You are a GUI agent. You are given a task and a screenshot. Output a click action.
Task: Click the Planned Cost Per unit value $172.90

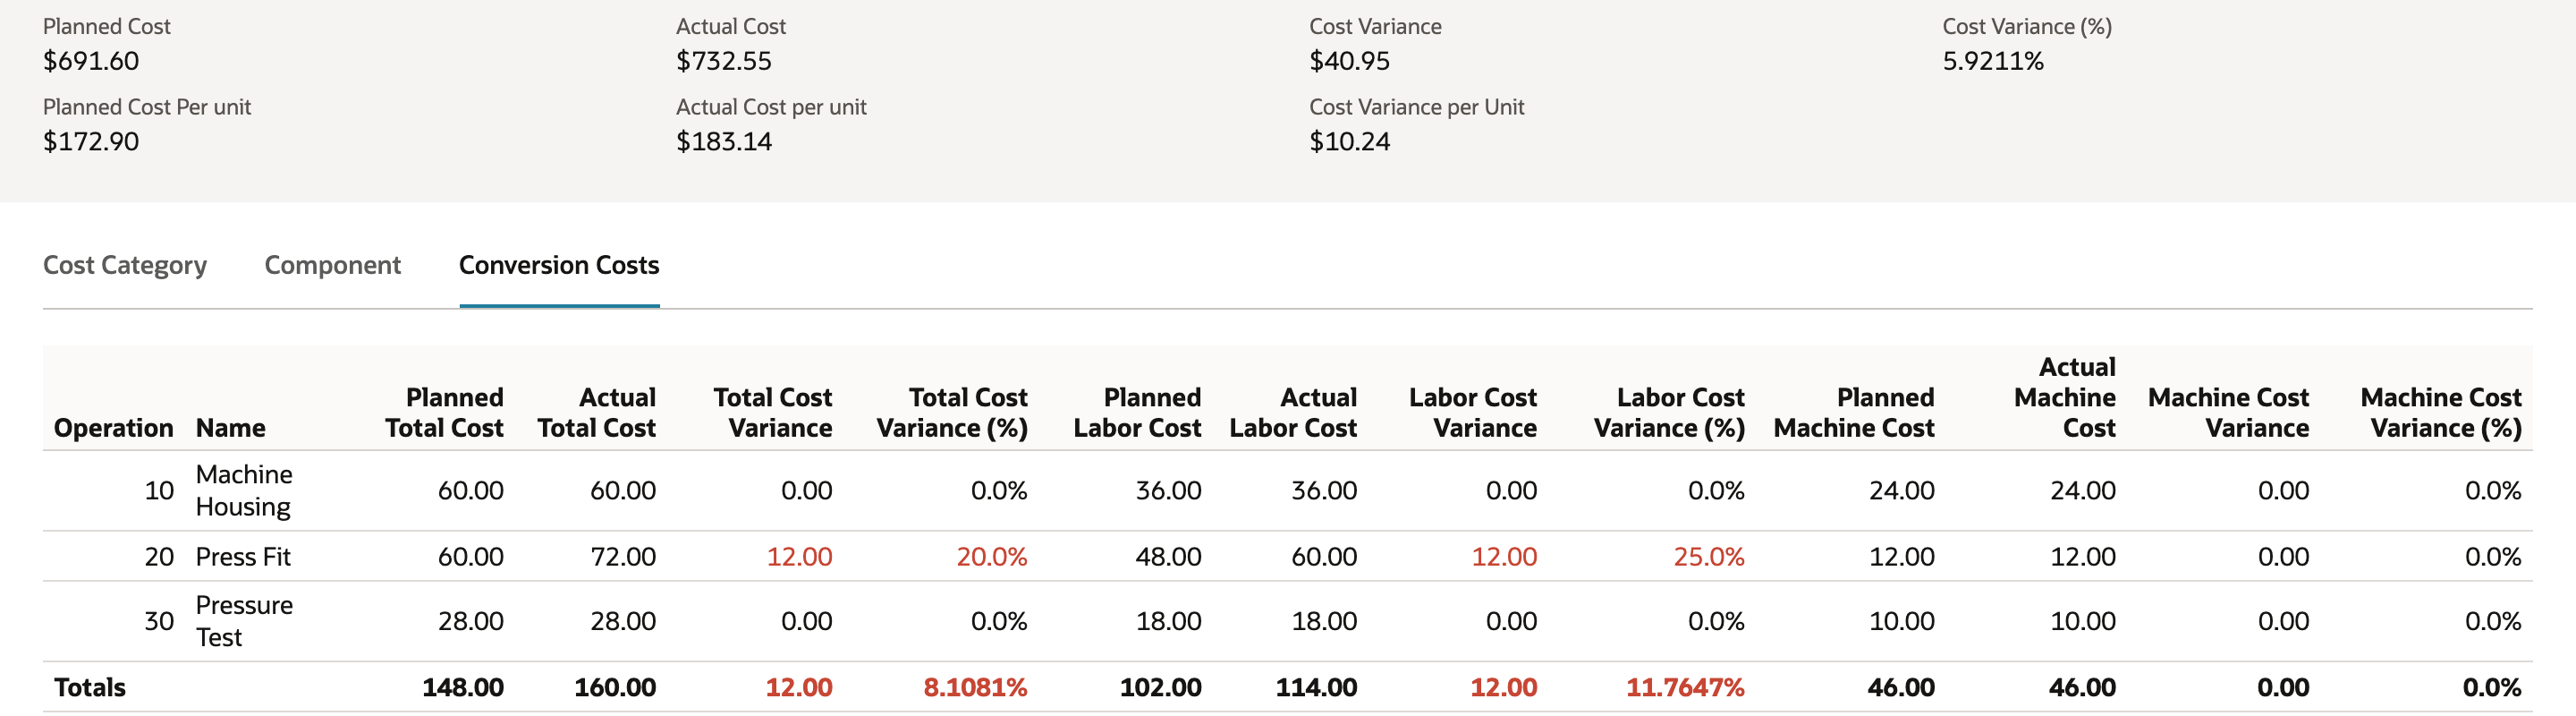[91, 141]
